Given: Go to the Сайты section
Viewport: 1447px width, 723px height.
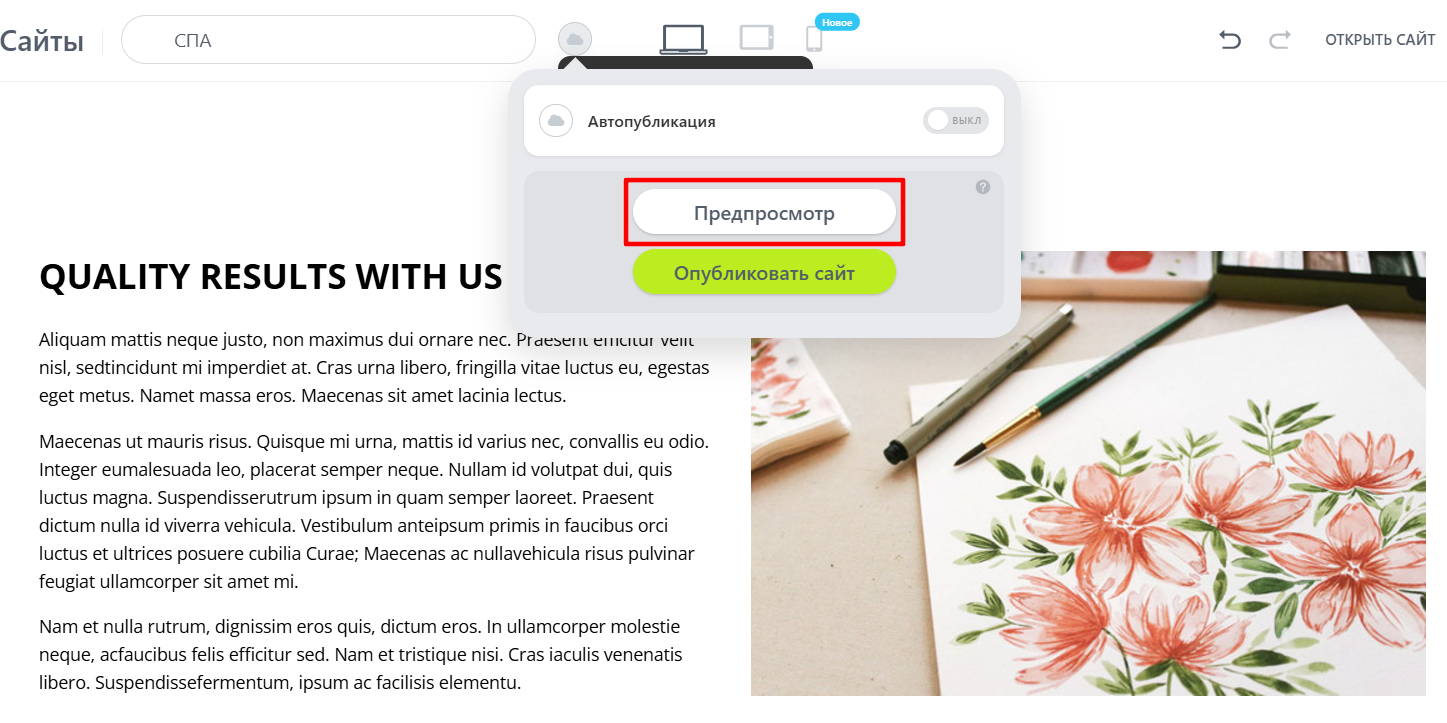Looking at the screenshot, I should pos(41,41).
